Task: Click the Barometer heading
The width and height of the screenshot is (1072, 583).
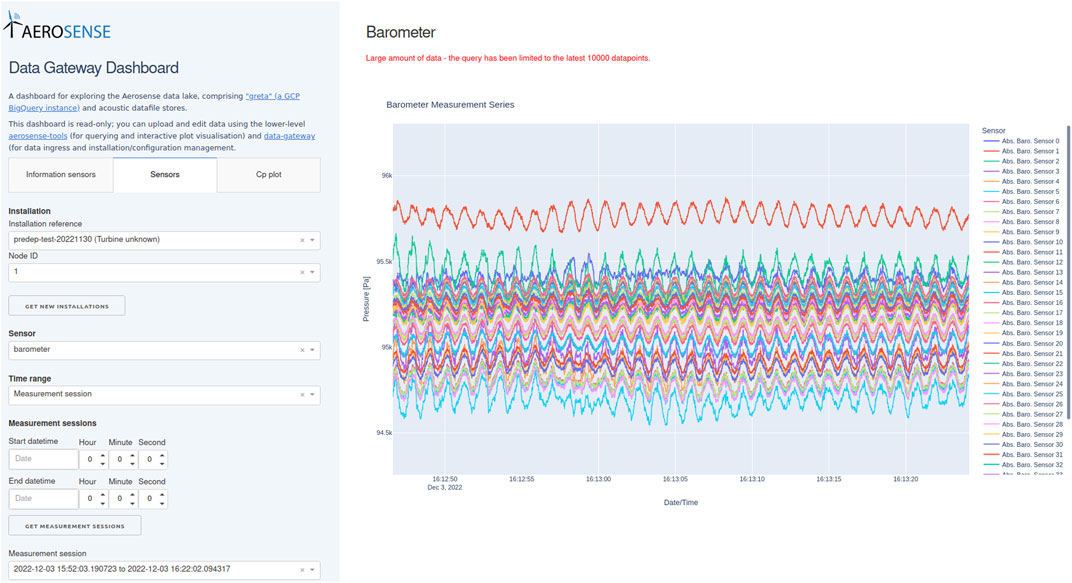Action: click(401, 32)
